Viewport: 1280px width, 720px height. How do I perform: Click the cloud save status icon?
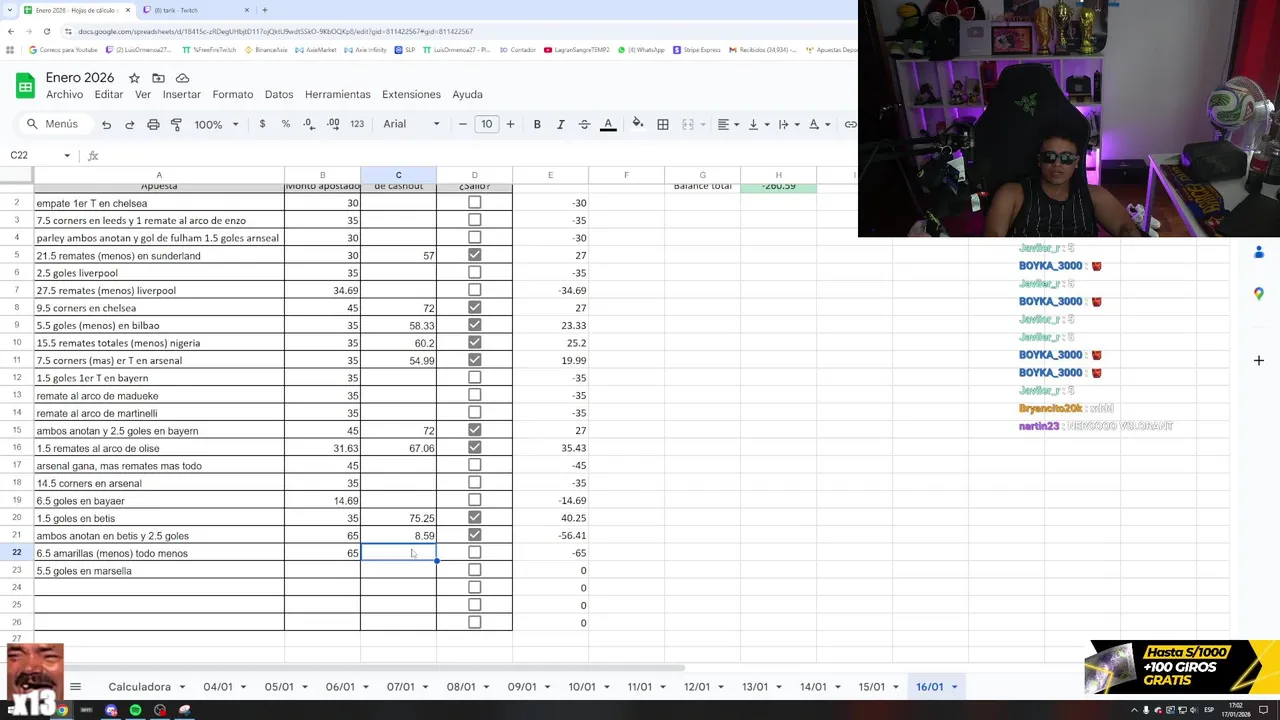(x=182, y=78)
